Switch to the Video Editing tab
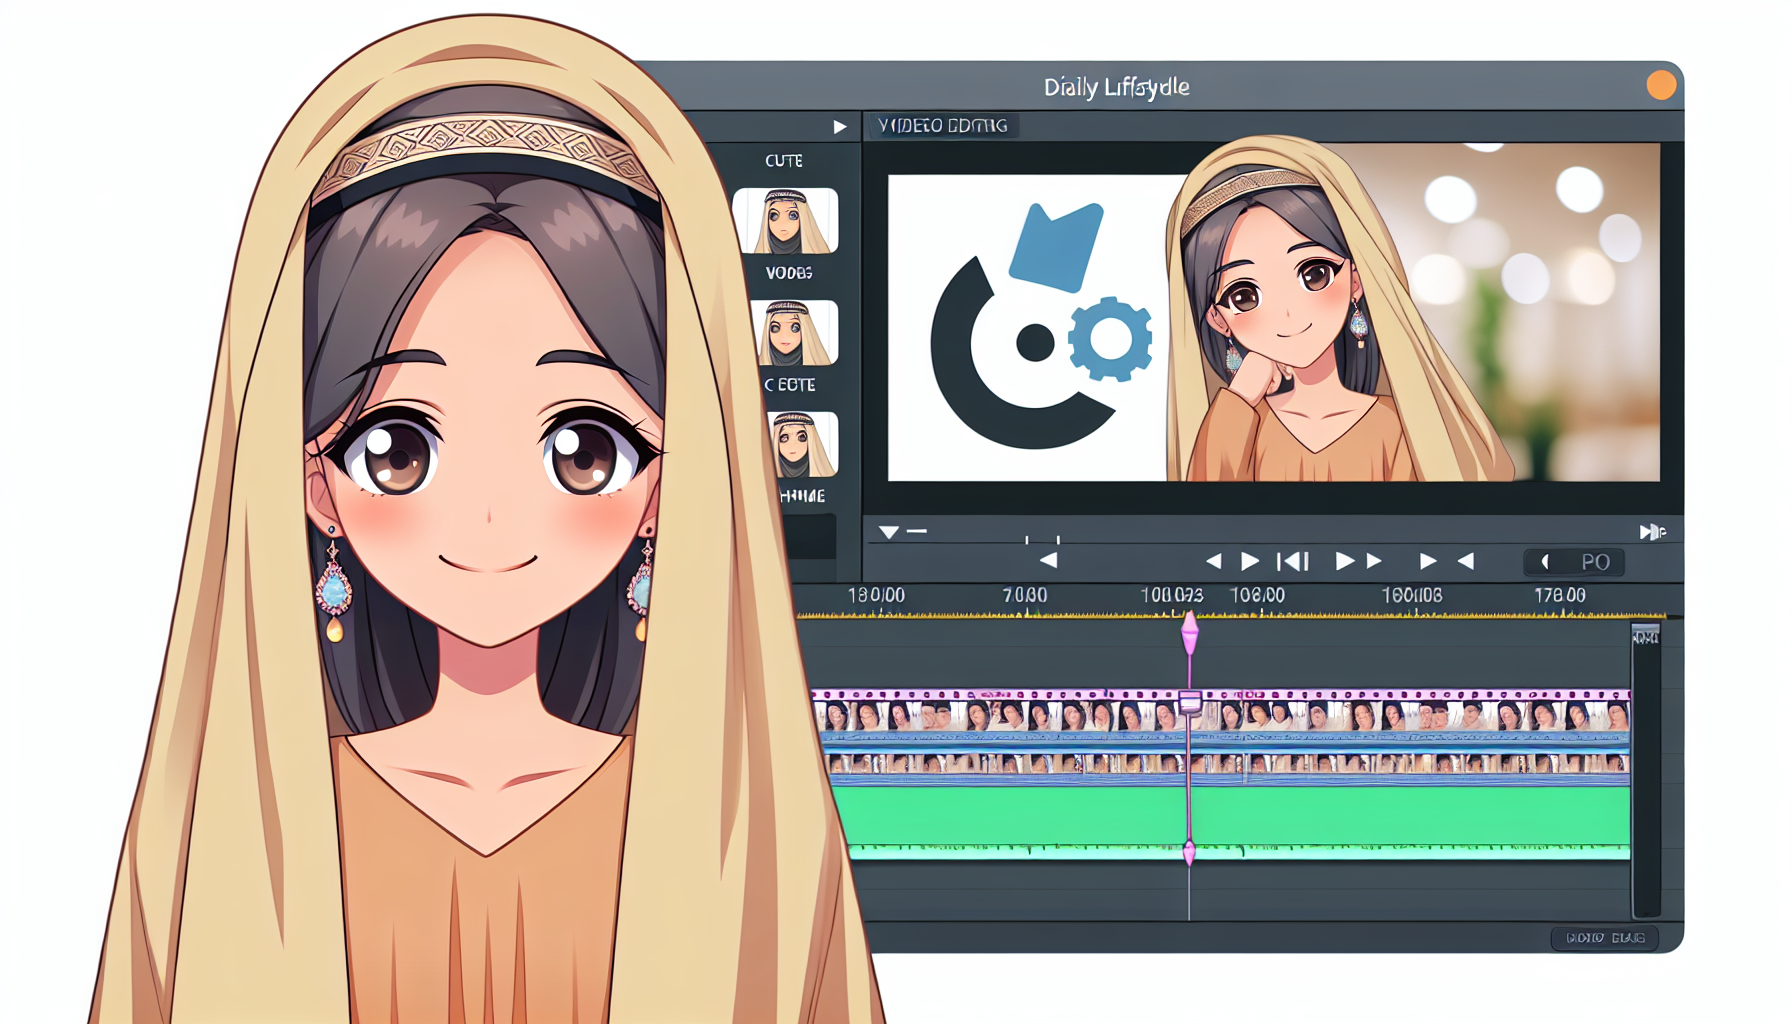 pos(942,126)
